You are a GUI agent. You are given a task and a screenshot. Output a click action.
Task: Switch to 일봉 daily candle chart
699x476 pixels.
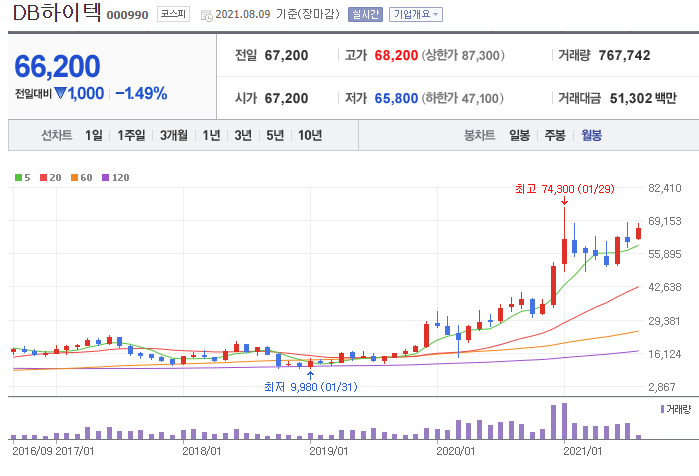tap(519, 135)
